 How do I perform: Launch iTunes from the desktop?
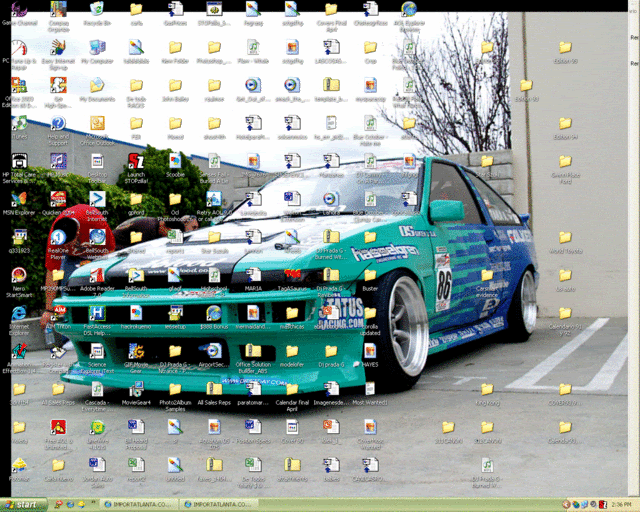[19, 123]
